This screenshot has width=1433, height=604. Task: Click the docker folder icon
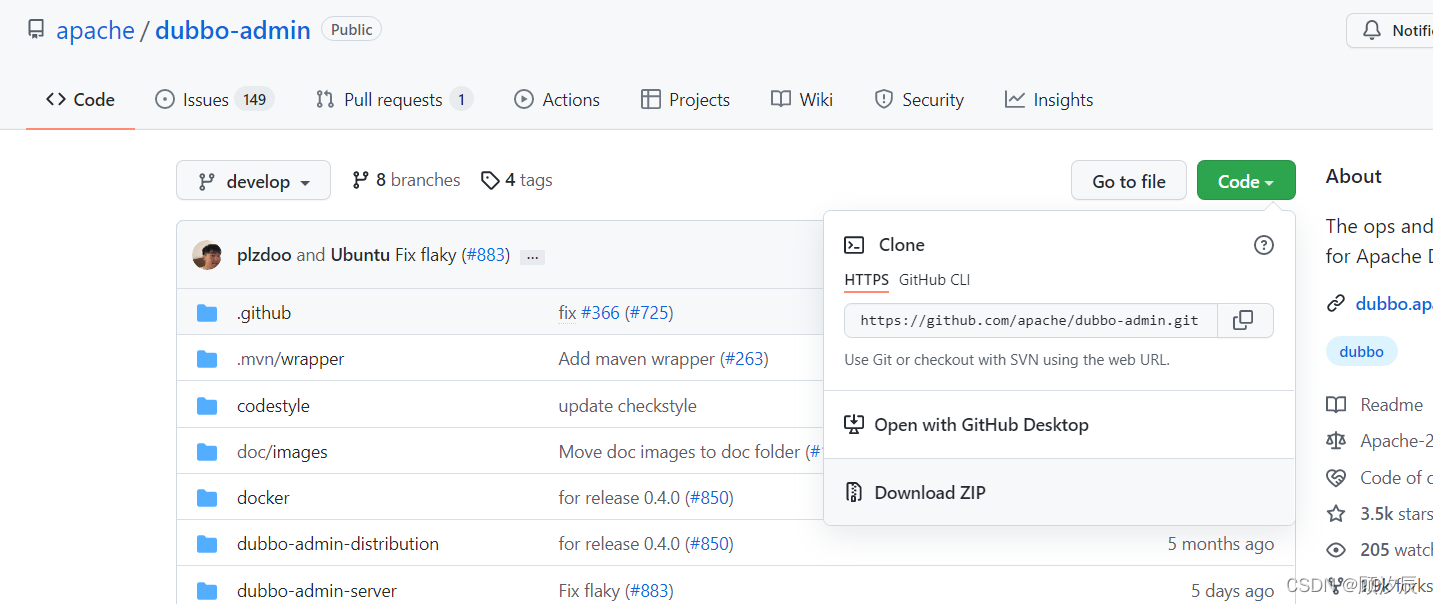(x=207, y=498)
